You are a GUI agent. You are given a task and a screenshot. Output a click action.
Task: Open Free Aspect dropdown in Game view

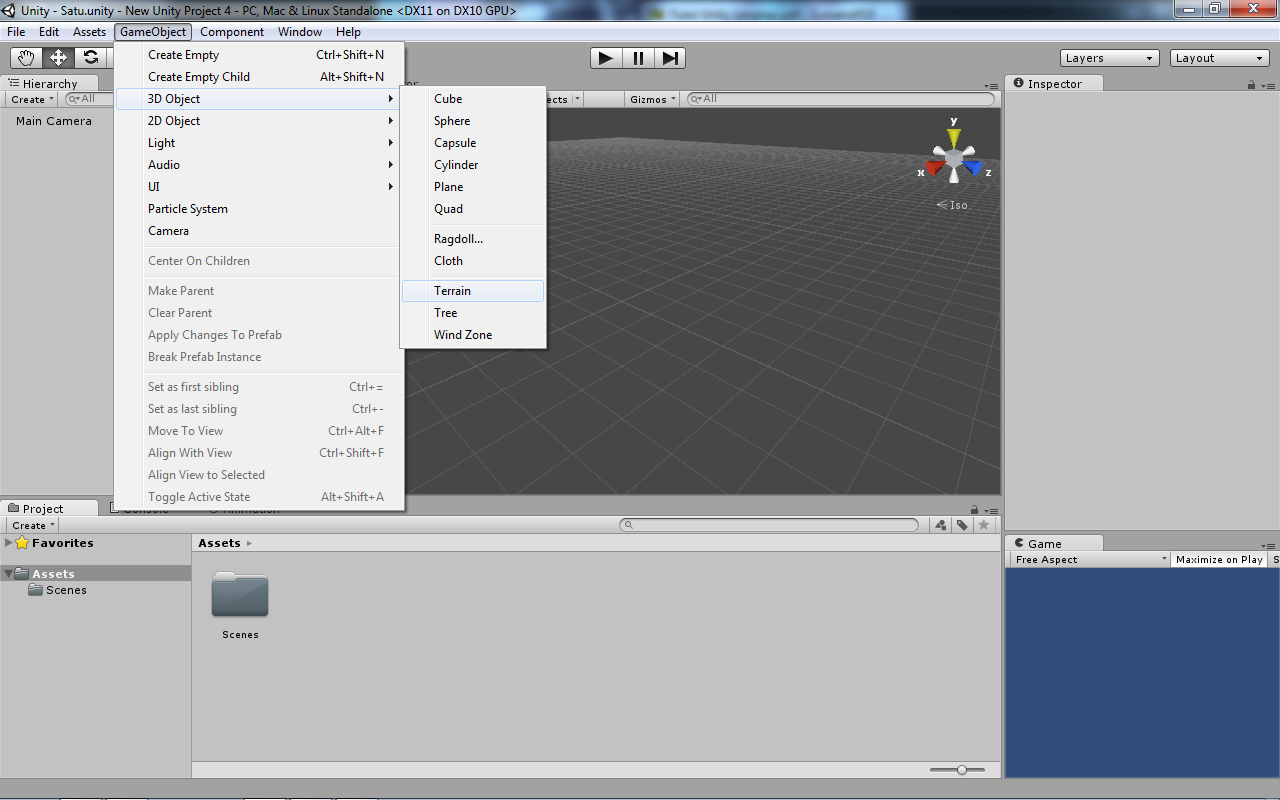click(1089, 560)
